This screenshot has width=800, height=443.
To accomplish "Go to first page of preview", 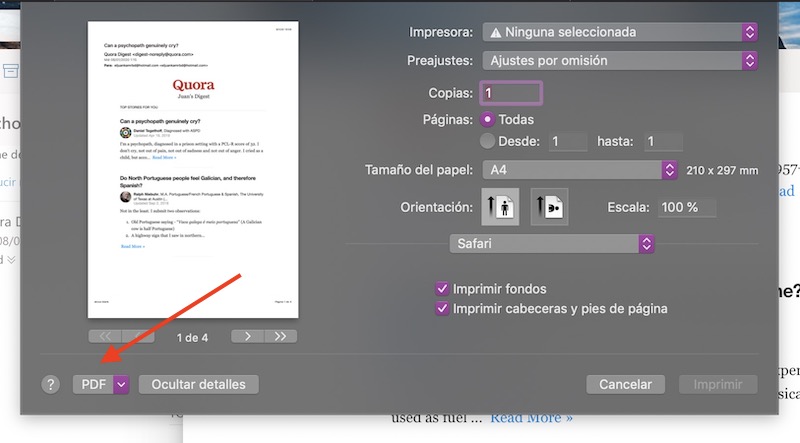I will [x=106, y=336].
